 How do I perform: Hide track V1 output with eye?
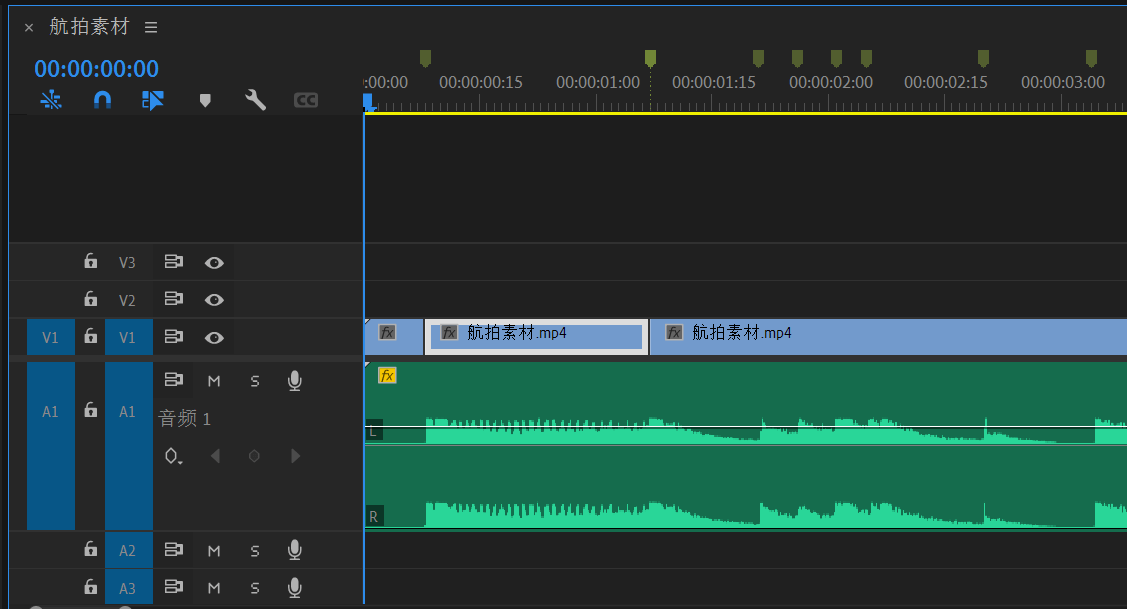(x=214, y=338)
